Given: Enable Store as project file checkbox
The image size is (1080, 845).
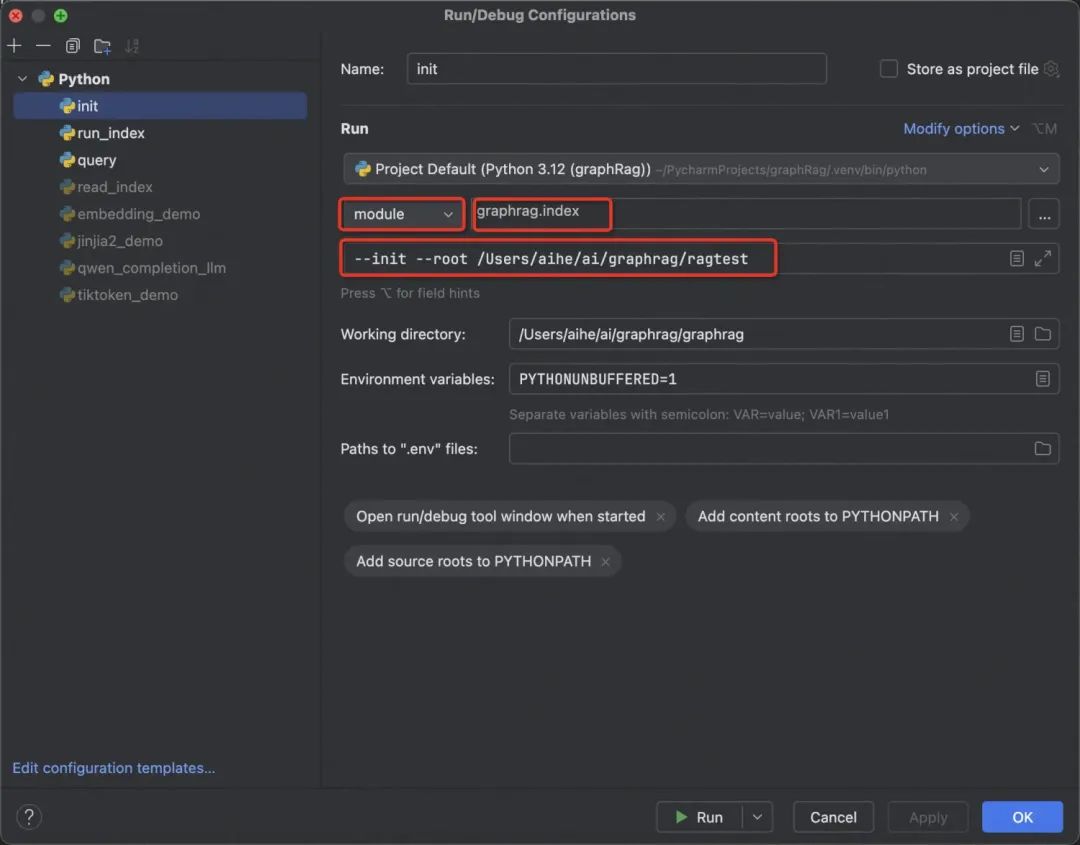Looking at the screenshot, I should (x=889, y=69).
